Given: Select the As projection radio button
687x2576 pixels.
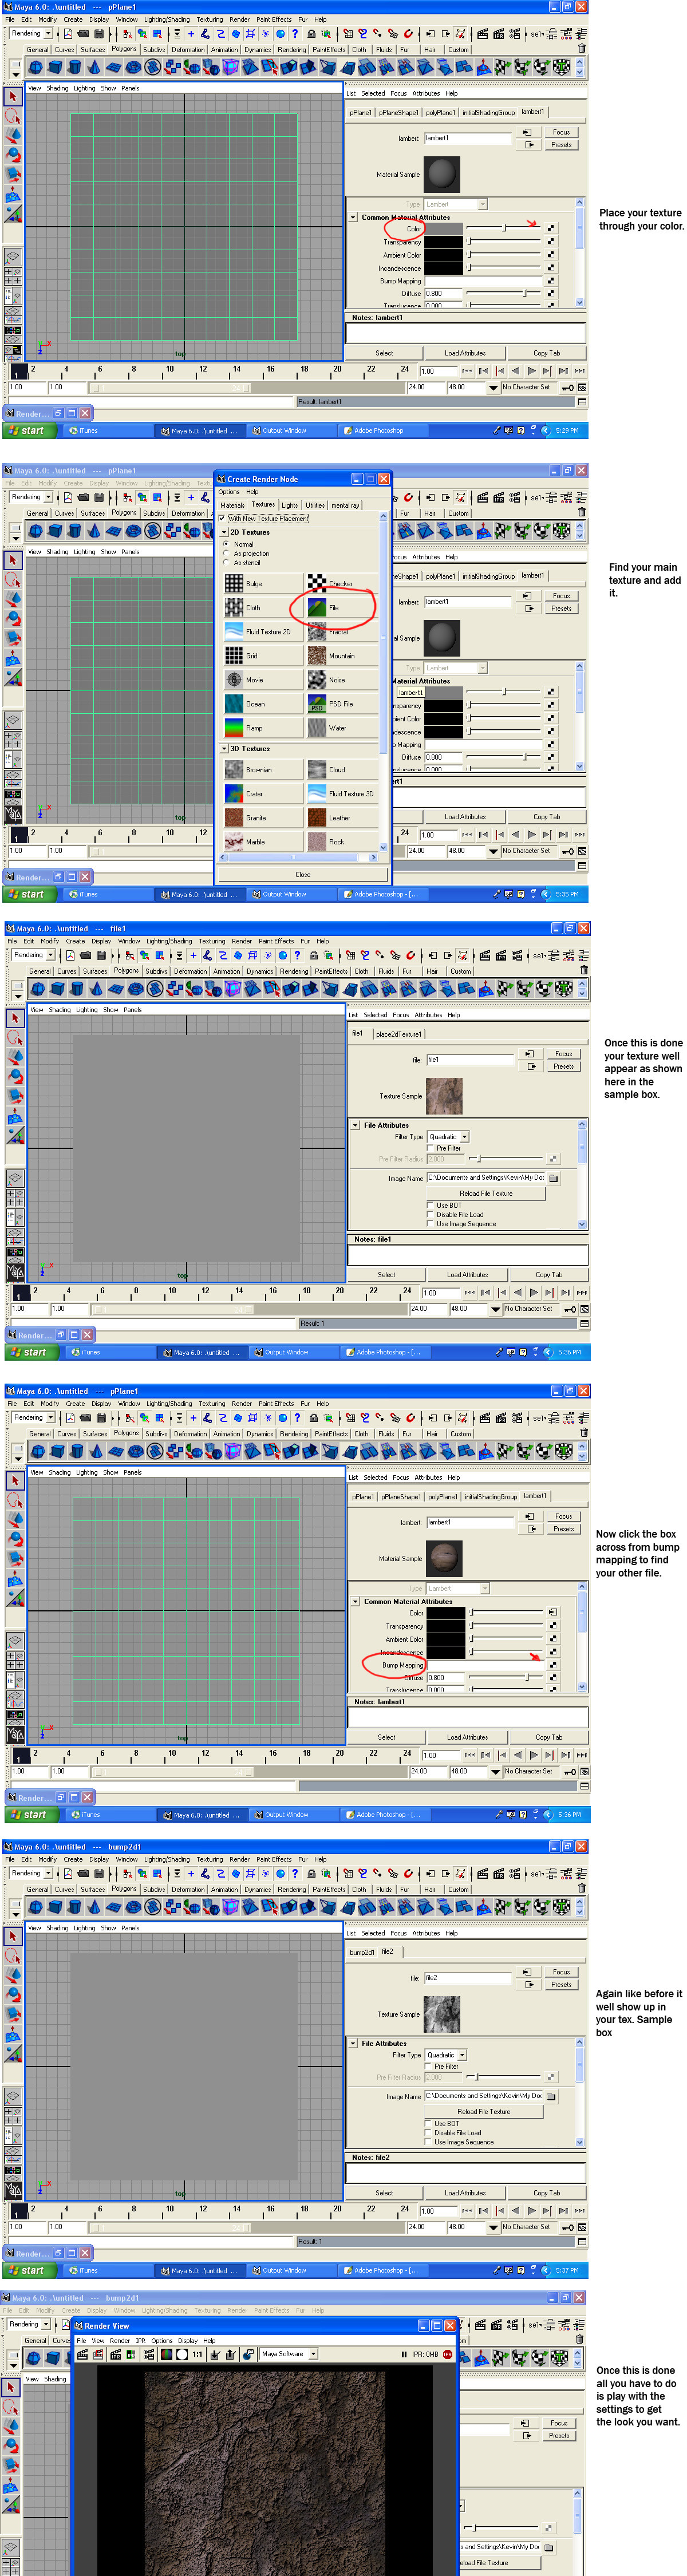Looking at the screenshot, I should tap(226, 553).
